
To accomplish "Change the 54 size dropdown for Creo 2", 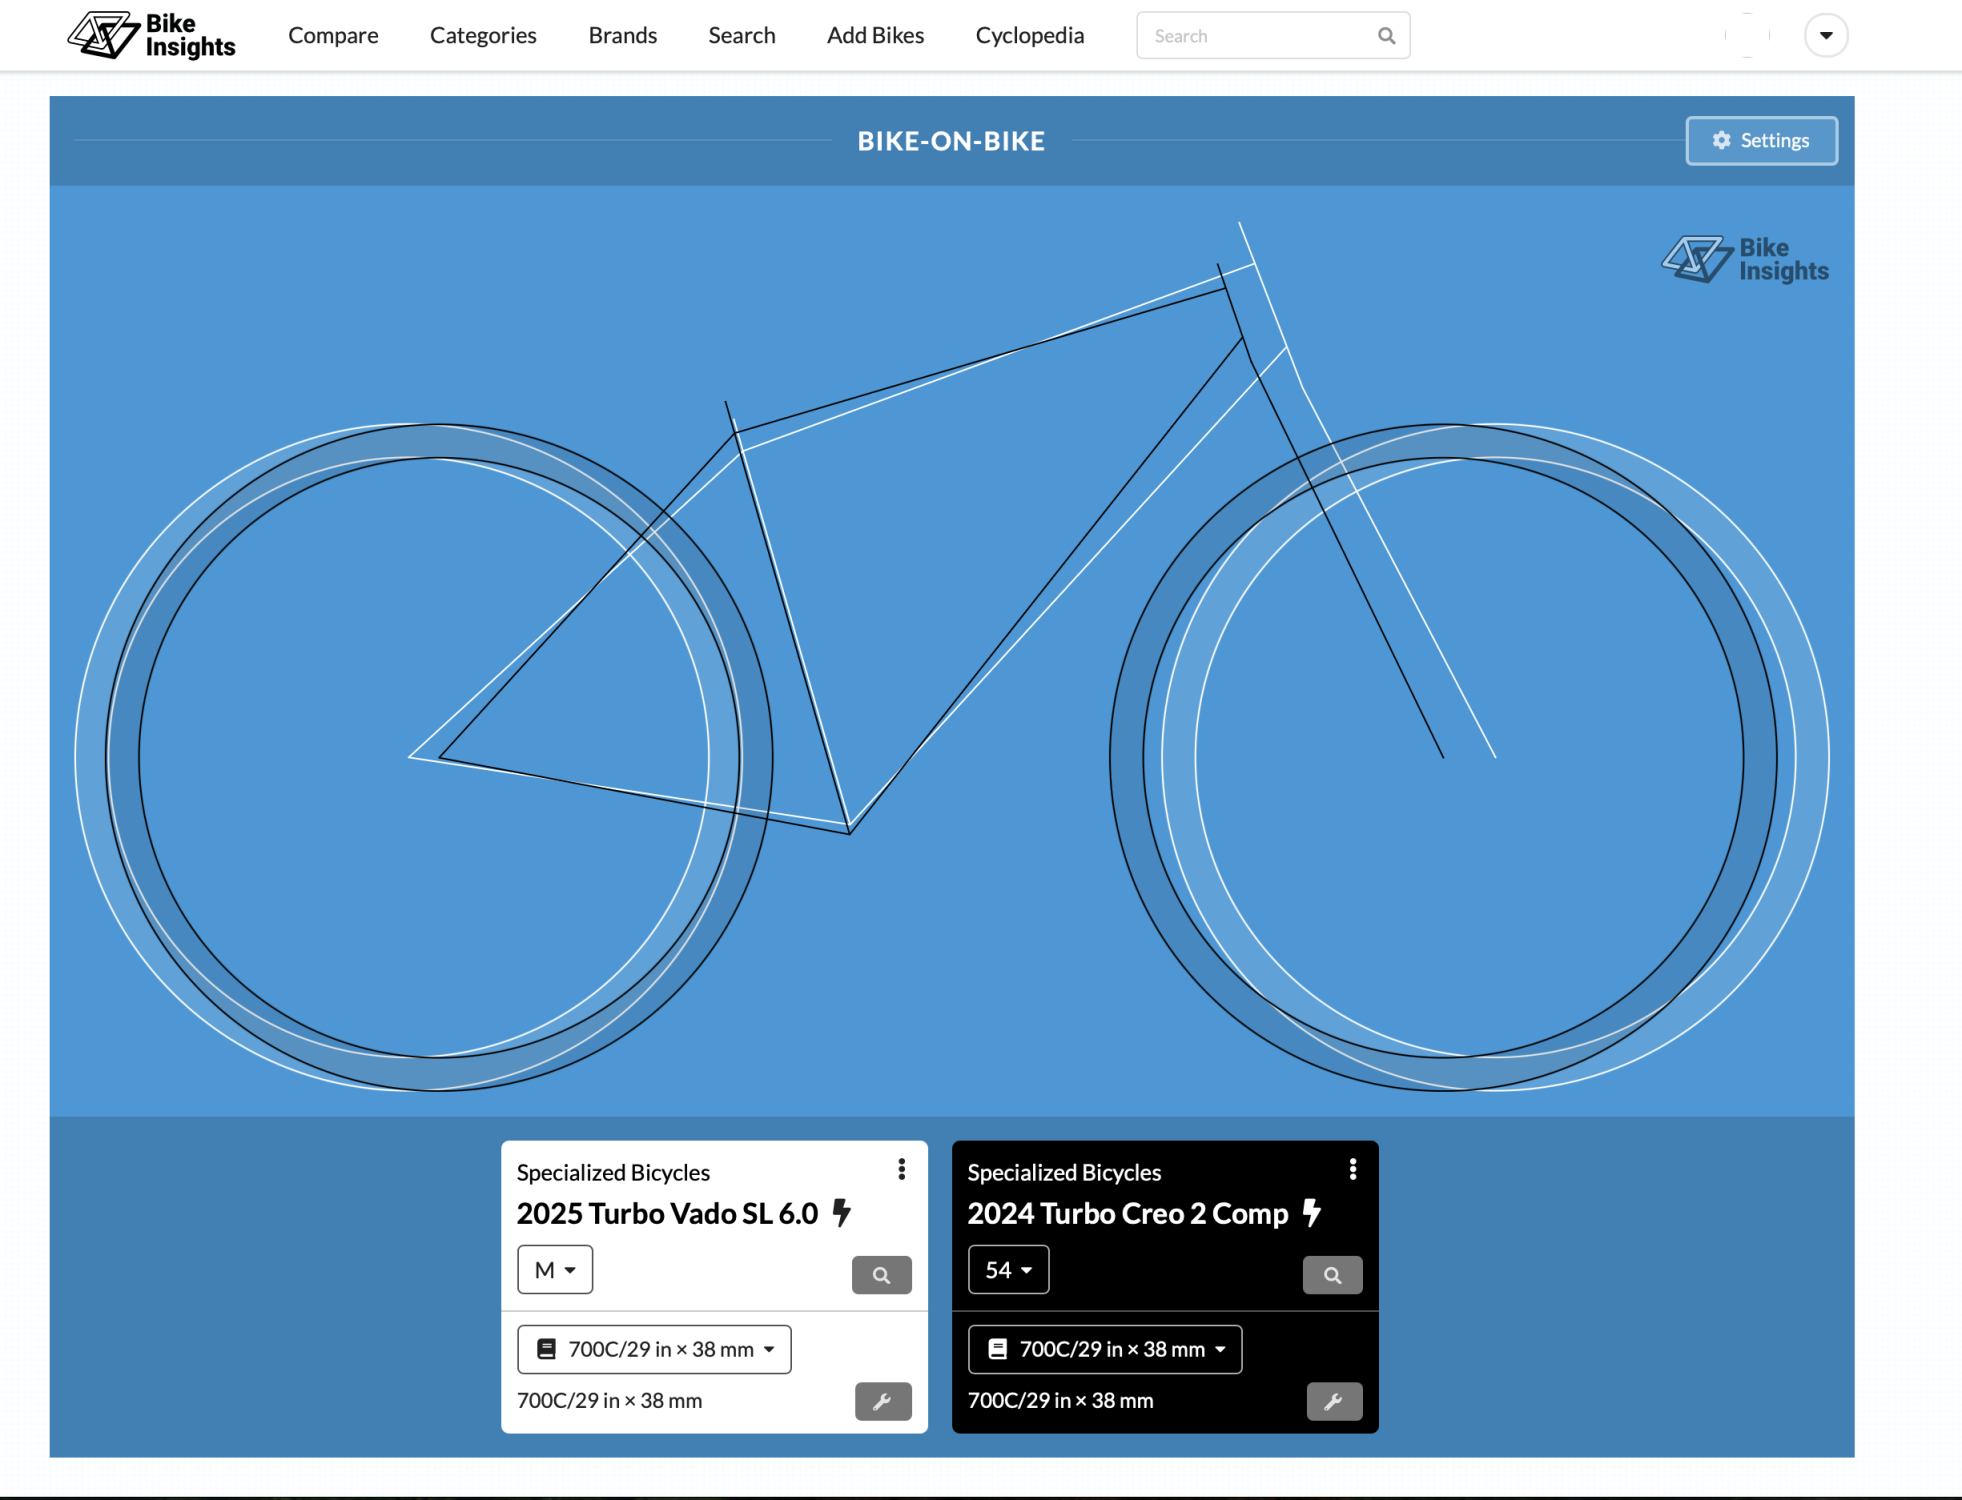I will point(1008,1269).
